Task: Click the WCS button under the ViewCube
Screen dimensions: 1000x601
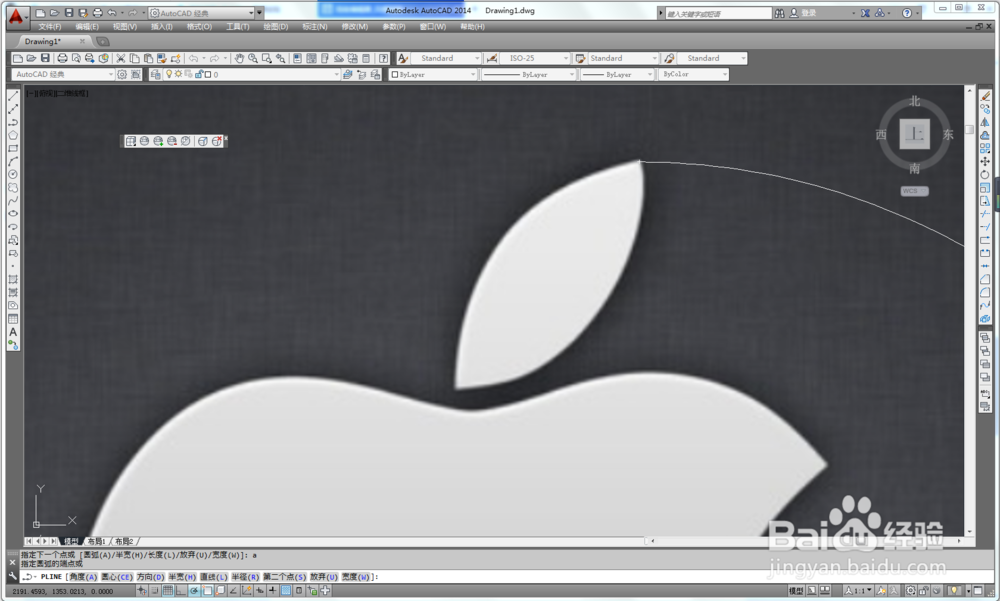Action: pos(914,191)
